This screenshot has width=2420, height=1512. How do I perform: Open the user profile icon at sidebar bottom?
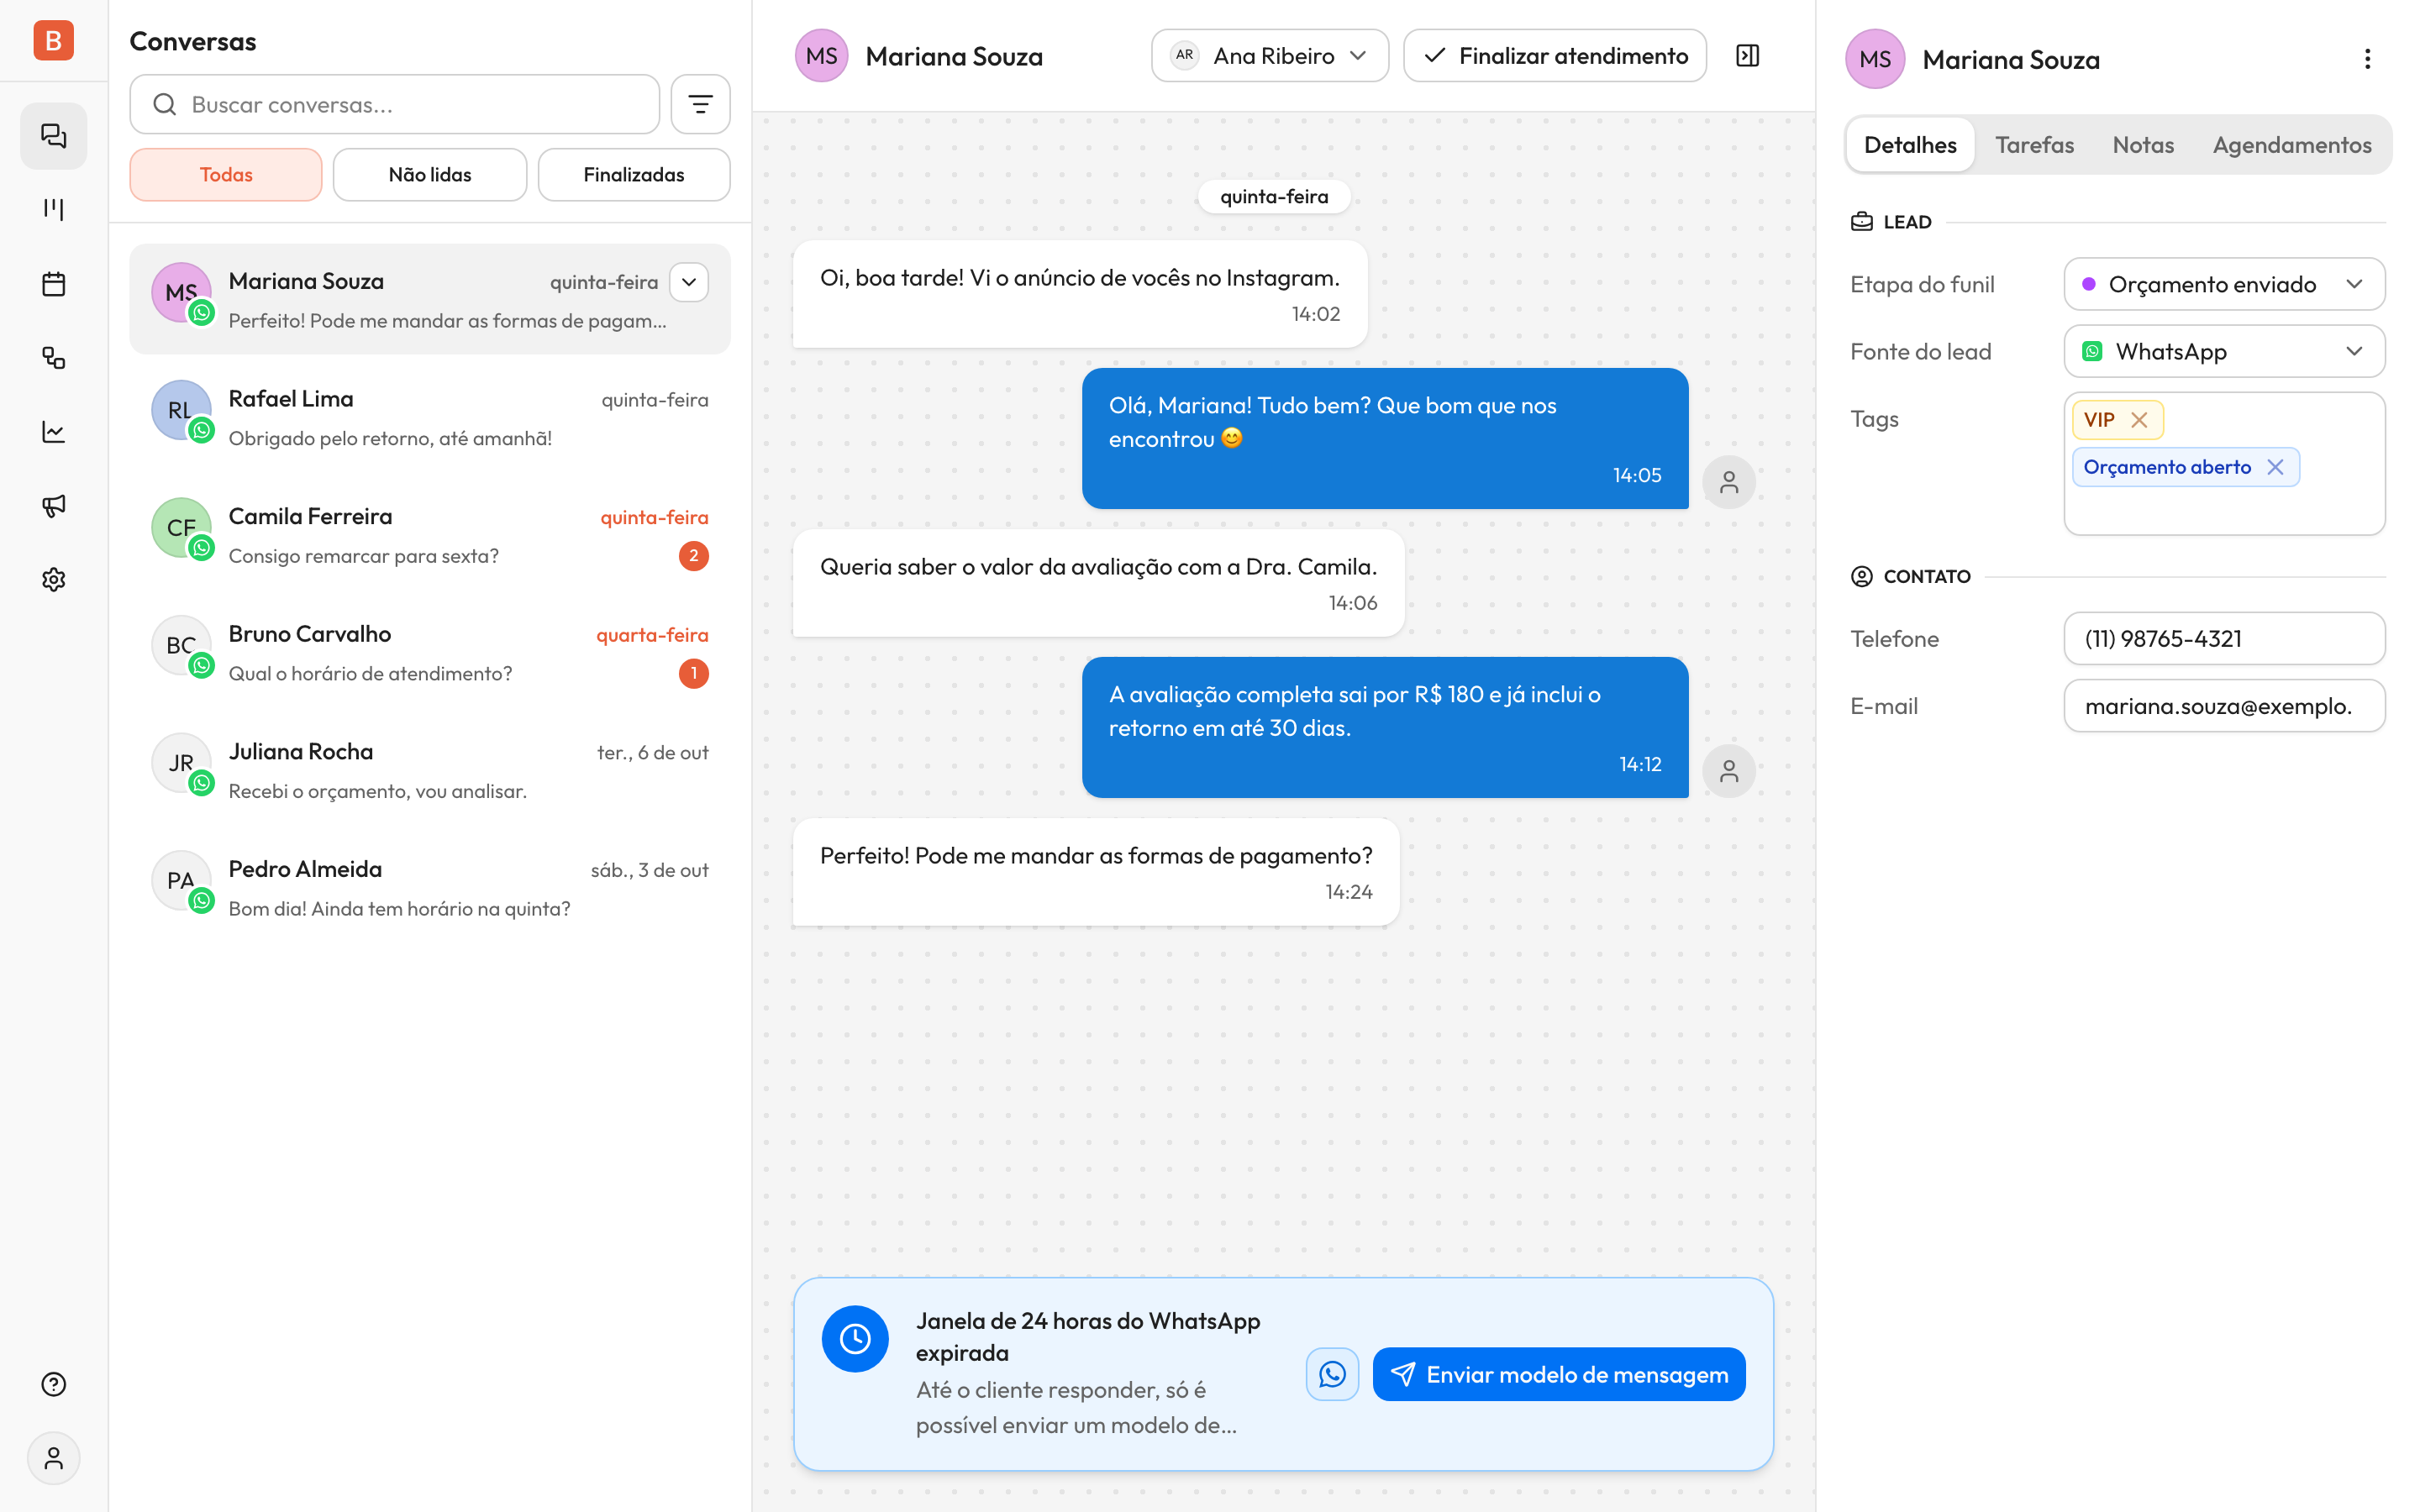(x=54, y=1458)
